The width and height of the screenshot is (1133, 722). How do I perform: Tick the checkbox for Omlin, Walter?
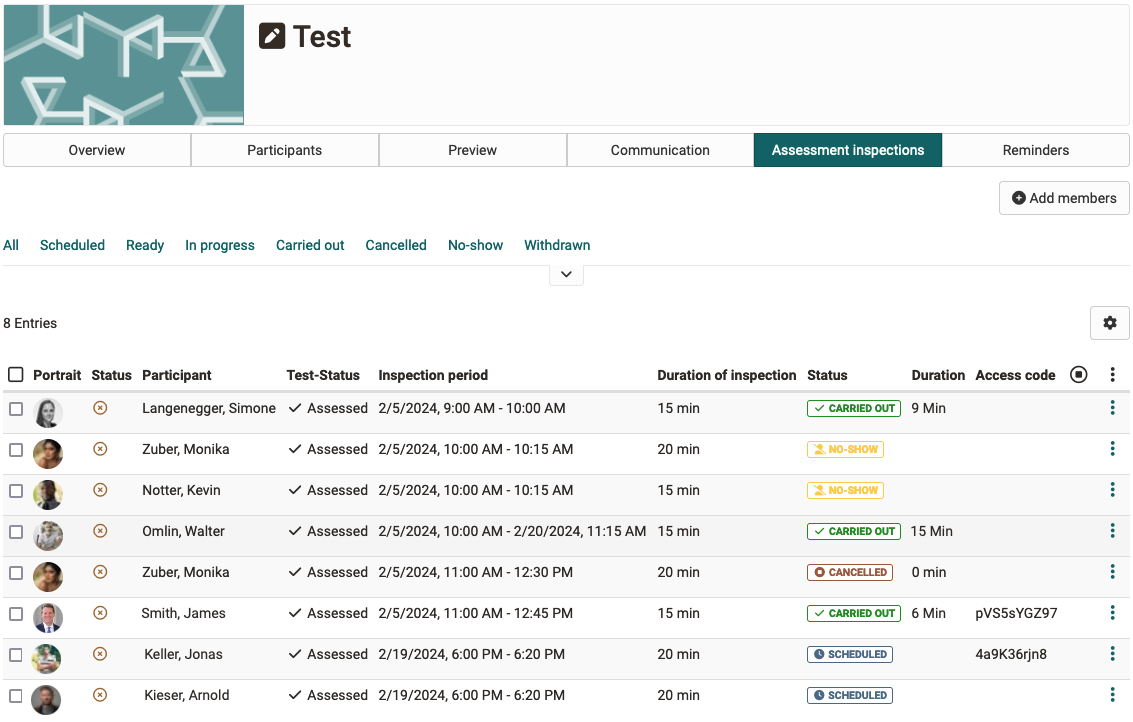(x=16, y=532)
